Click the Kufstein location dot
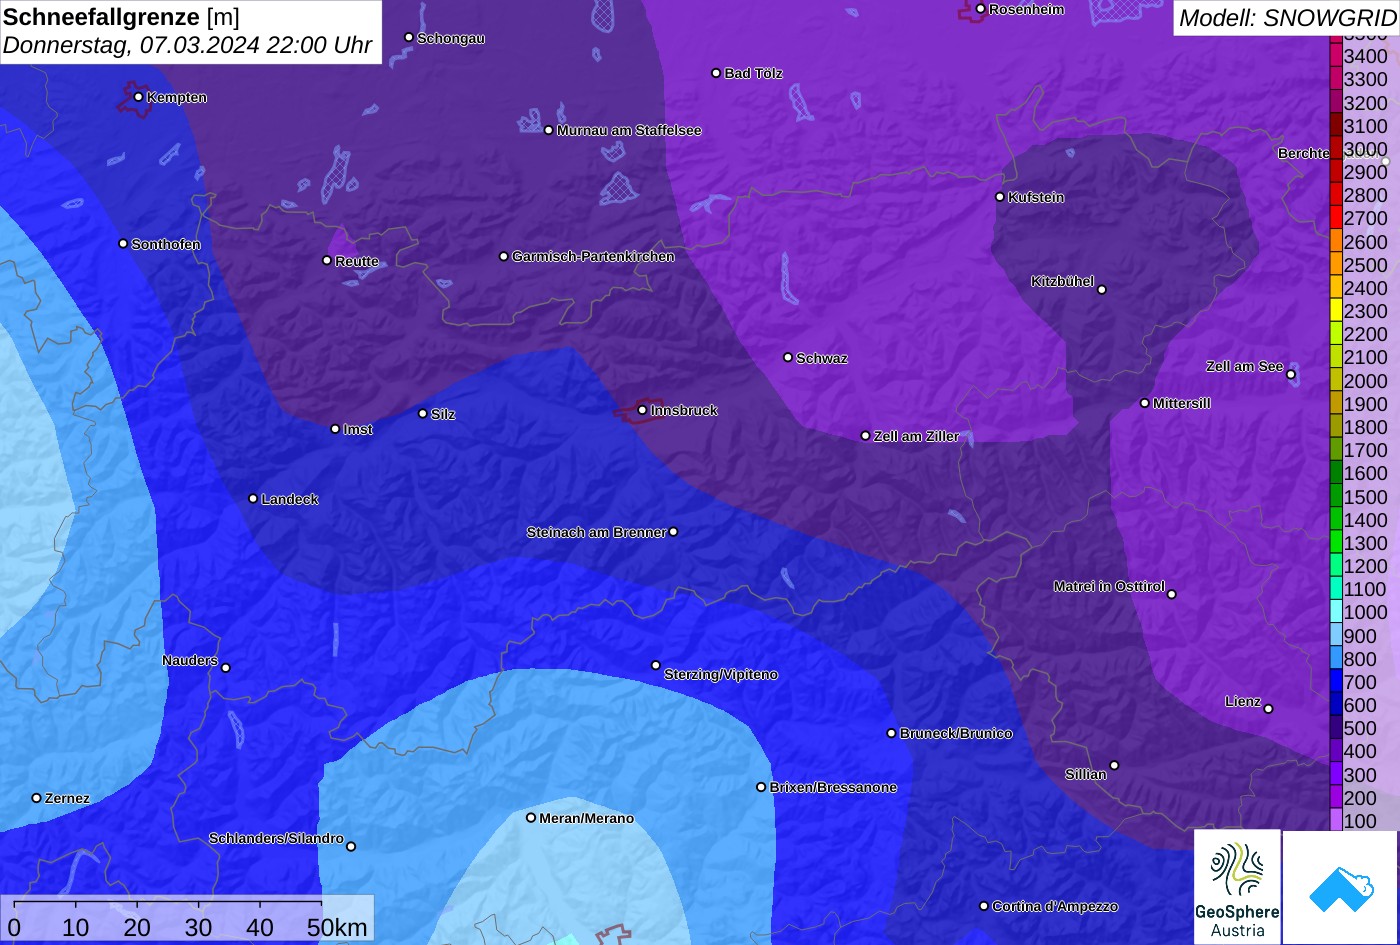 click(1000, 197)
